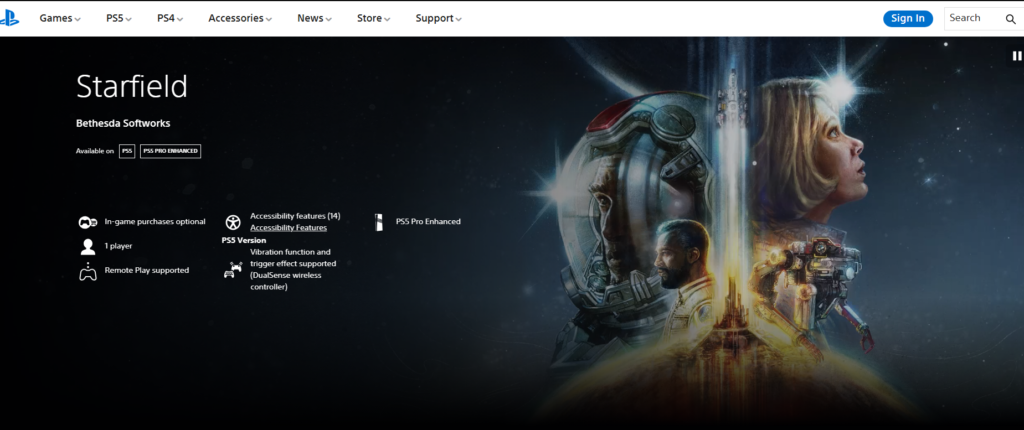Click the in-game purchases controller icon

(88, 222)
